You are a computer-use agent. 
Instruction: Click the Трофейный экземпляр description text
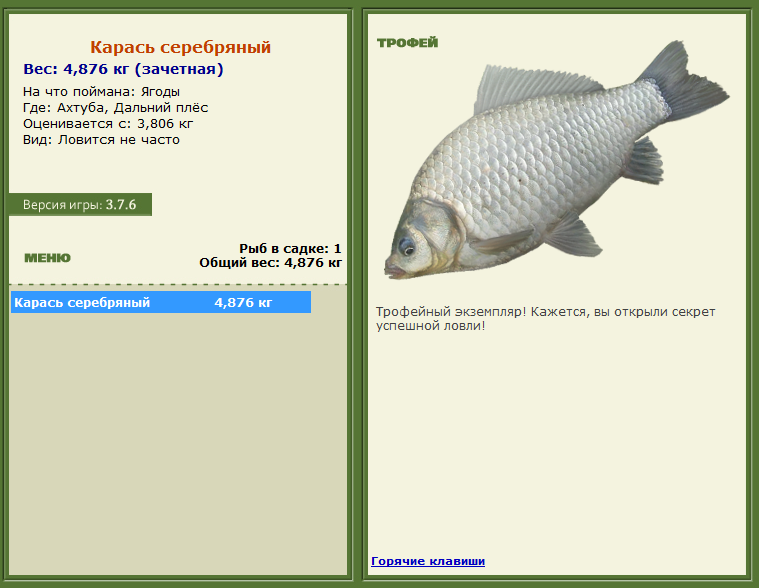(x=546, y=318)
